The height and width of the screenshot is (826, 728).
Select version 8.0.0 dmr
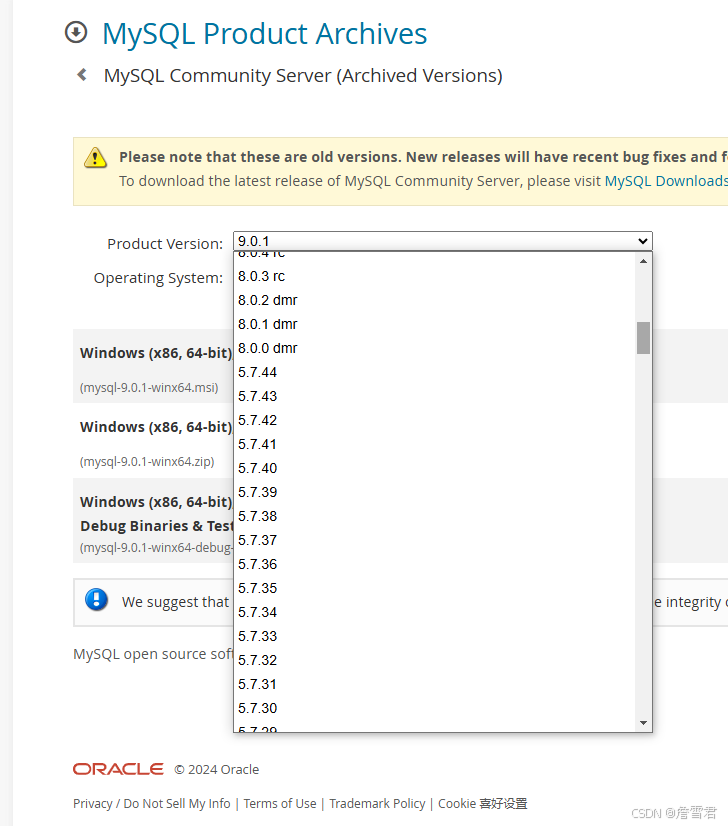(435, 348)
